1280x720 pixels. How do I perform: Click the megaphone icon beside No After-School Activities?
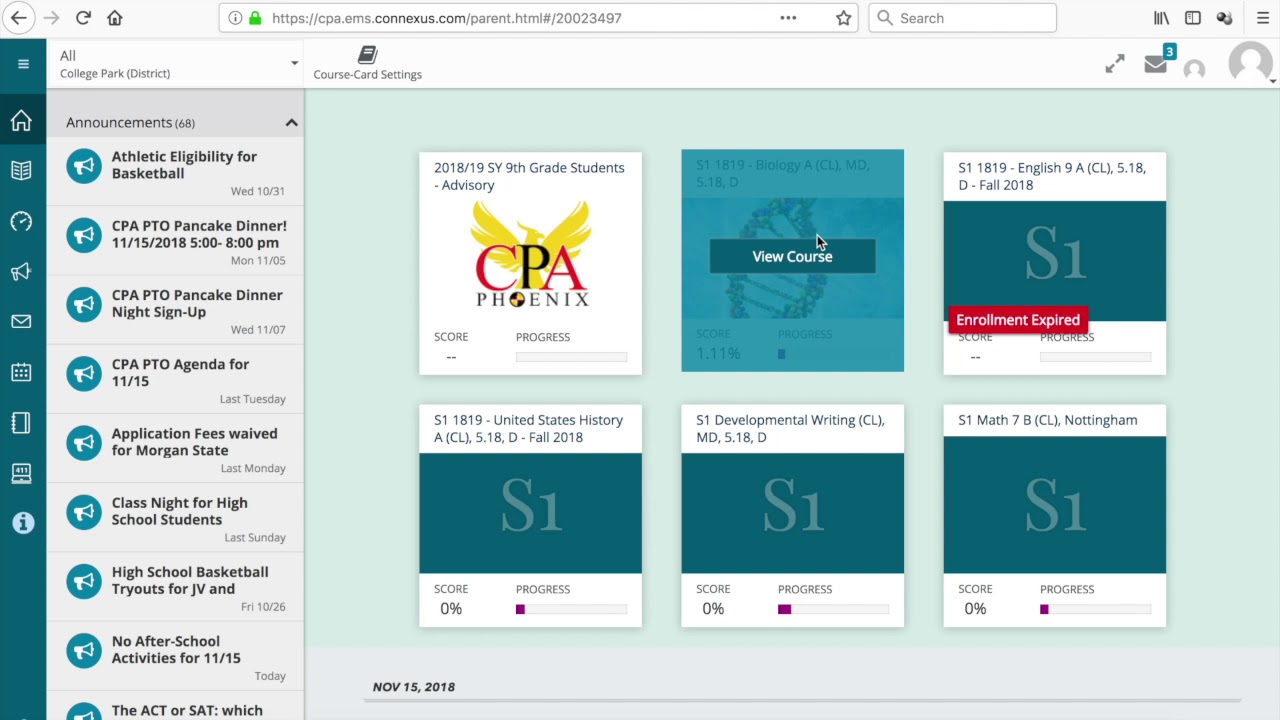pos(84,651)
